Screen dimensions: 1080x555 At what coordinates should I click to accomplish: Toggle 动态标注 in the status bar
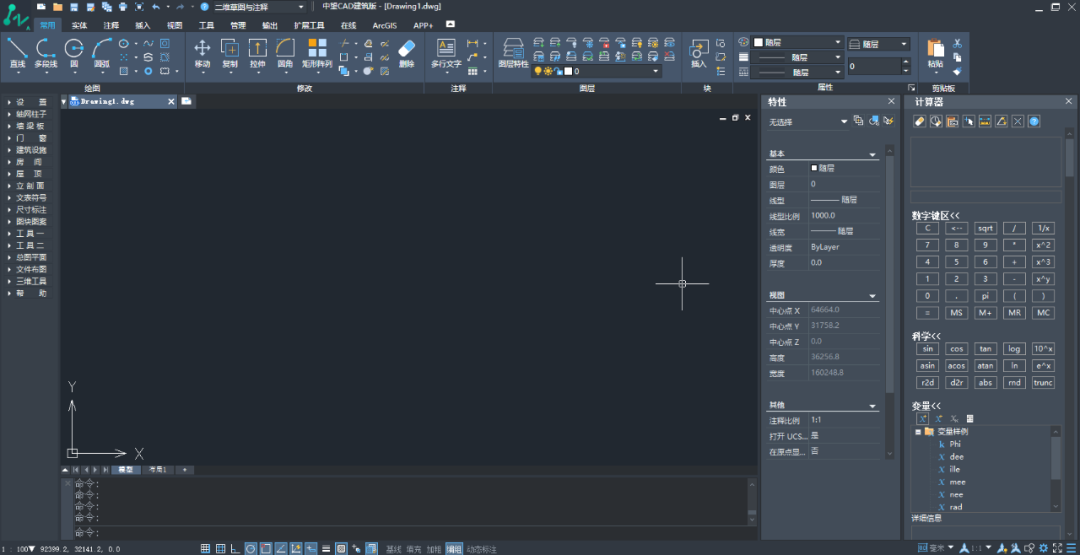click(x=481, y=549)
